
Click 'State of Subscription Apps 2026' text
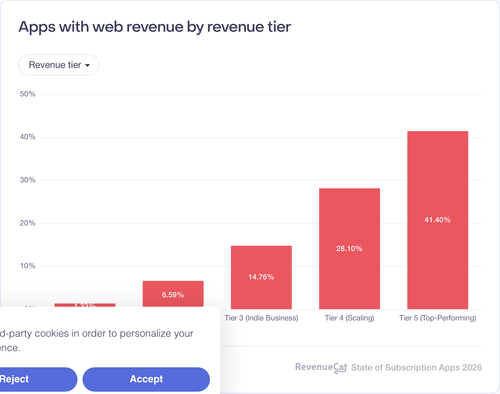(416, 367)
